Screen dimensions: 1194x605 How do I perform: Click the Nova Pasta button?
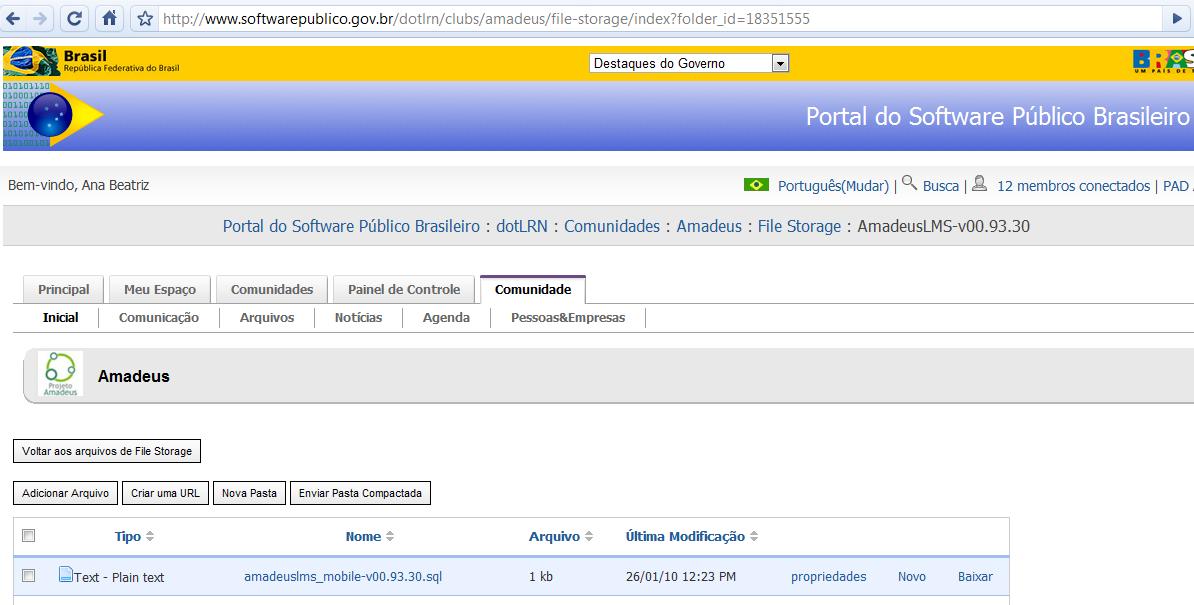point(249,493)
